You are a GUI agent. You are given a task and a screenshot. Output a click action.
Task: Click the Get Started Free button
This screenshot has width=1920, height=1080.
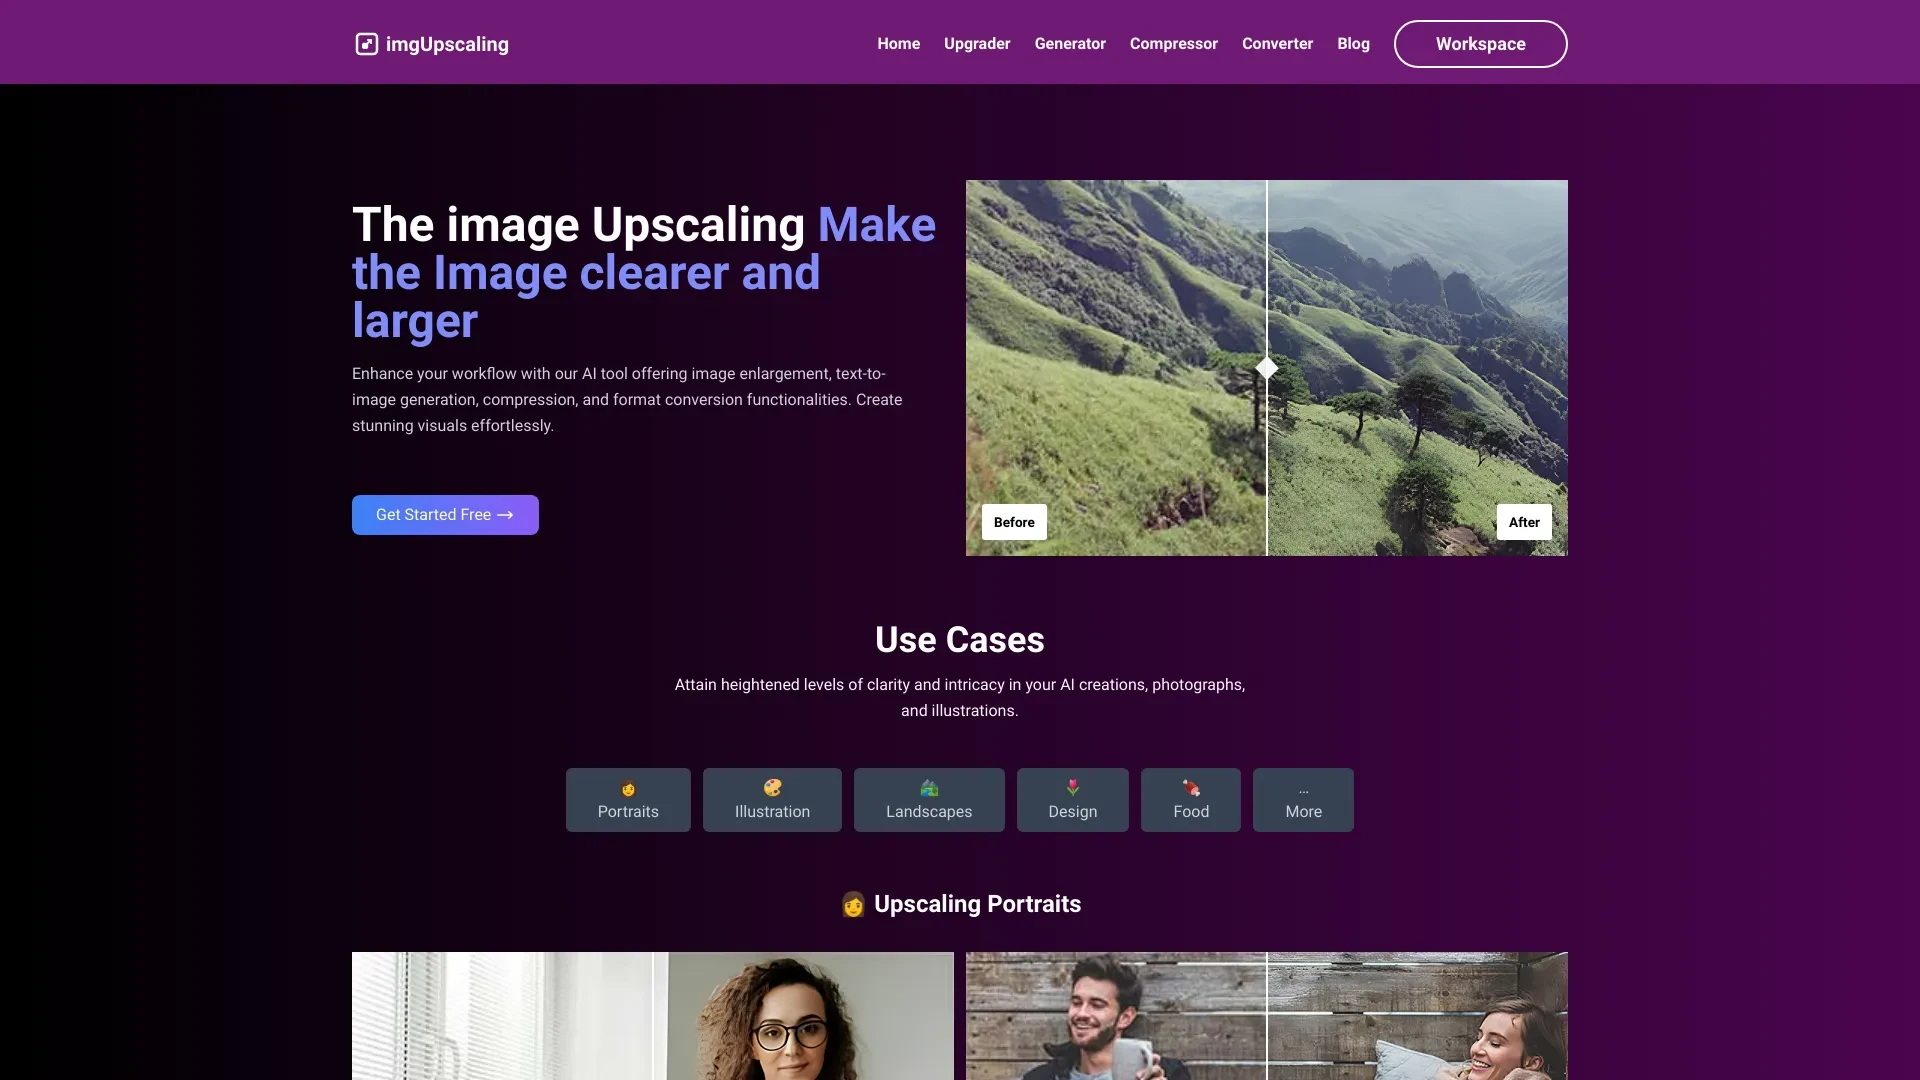click(444, 514)
